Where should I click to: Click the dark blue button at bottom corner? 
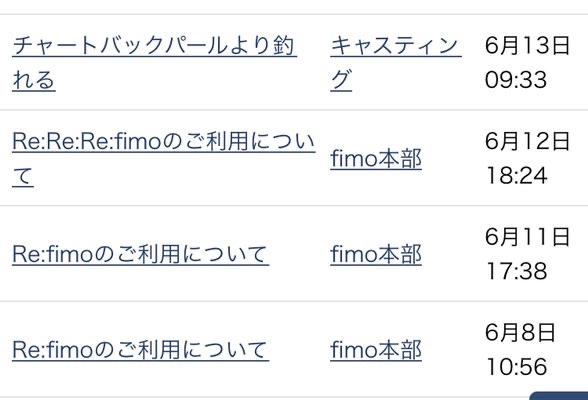click(559, 396)
